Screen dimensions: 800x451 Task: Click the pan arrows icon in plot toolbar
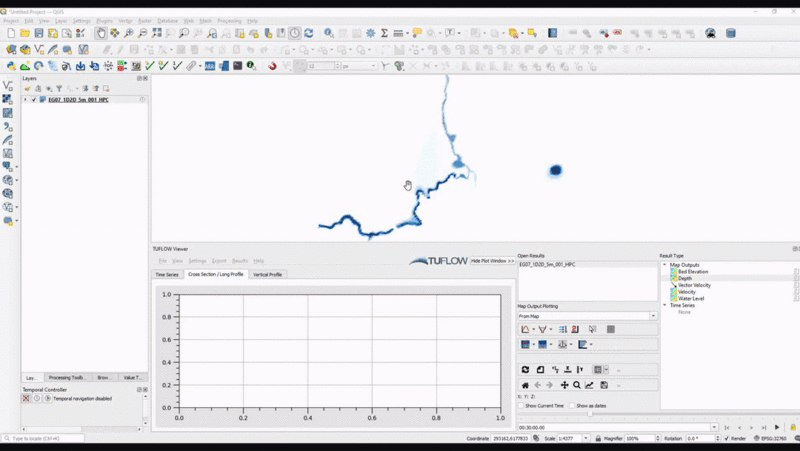pos(564,385)
